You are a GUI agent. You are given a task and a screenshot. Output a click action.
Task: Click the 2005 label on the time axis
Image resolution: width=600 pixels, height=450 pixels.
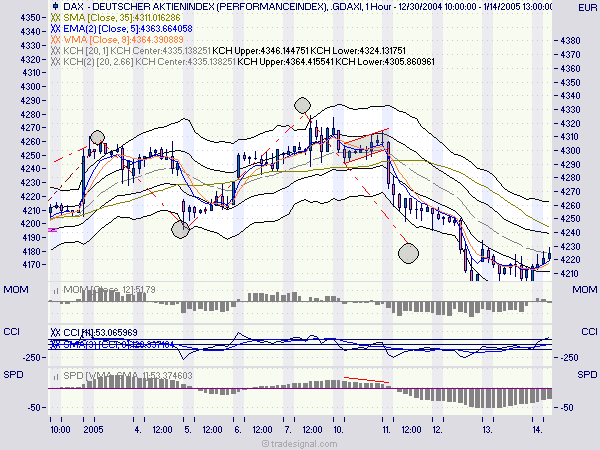[93, 429]
